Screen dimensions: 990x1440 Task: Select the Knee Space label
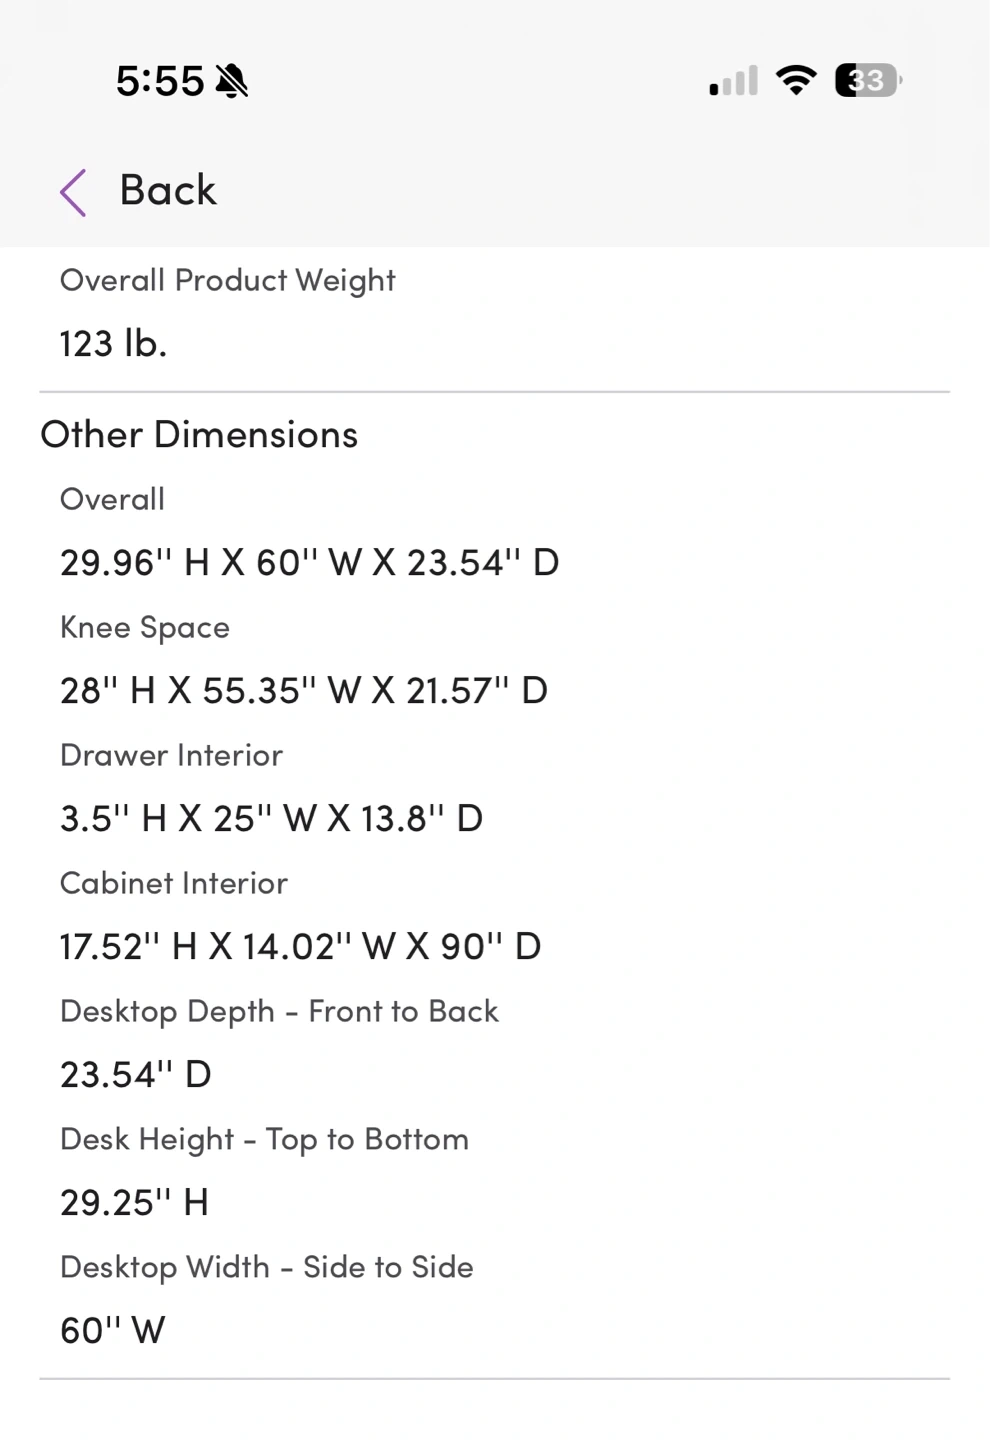(x=145, y=628)
